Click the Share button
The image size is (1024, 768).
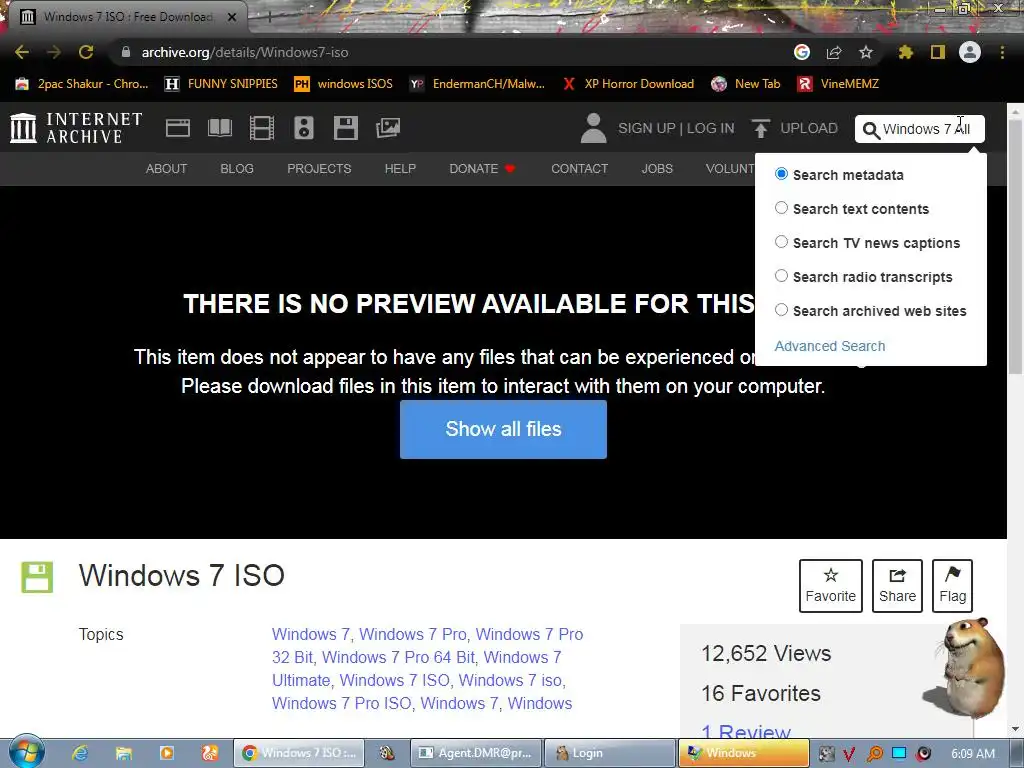coord(897,586)
